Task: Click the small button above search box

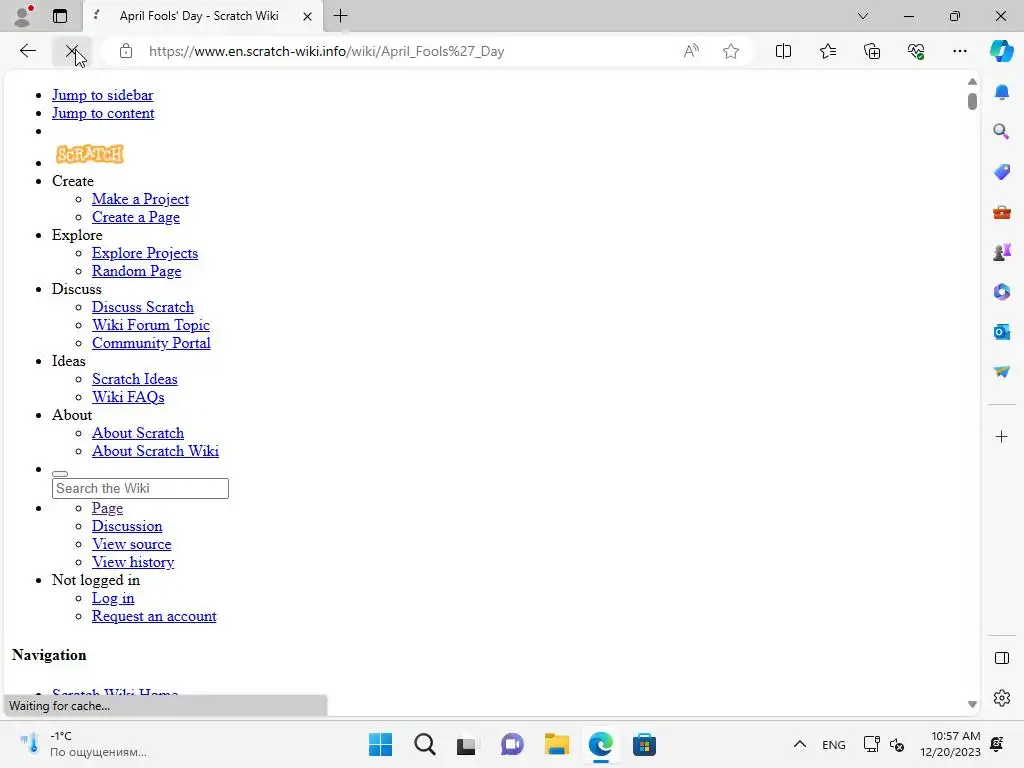Action: pyautogui.click(x=60, y=473)
